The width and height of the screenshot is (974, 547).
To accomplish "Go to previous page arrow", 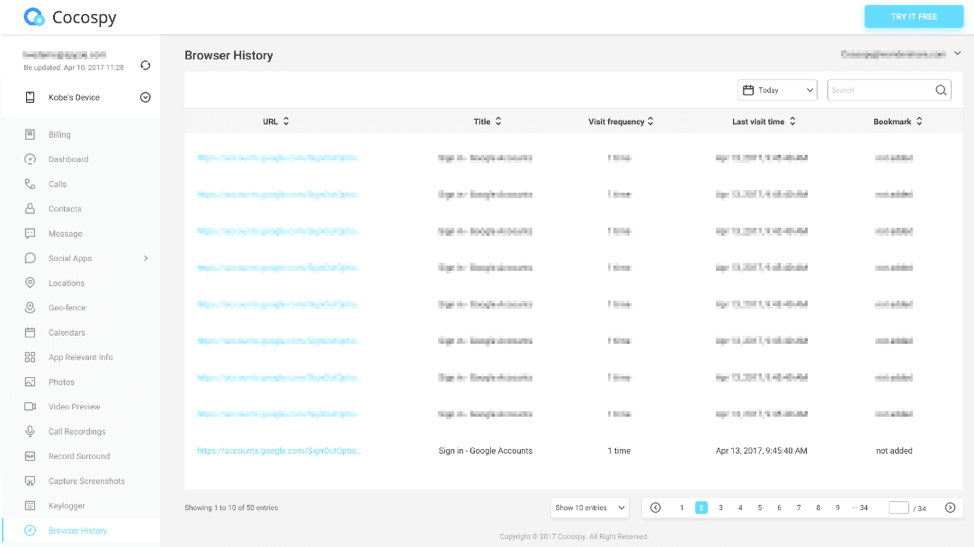I will pyautogui.click(x=655, y=508).
